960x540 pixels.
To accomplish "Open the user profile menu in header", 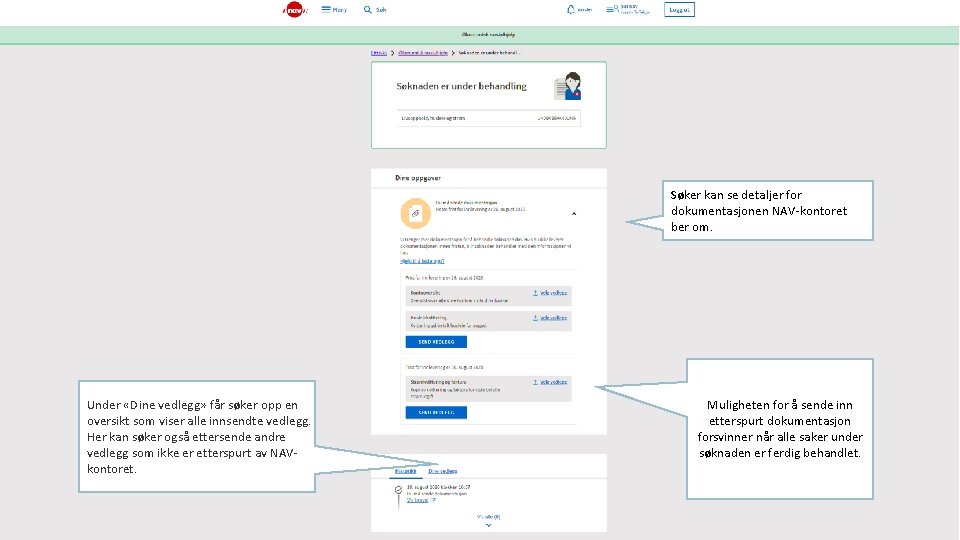I will pos(628,10).
